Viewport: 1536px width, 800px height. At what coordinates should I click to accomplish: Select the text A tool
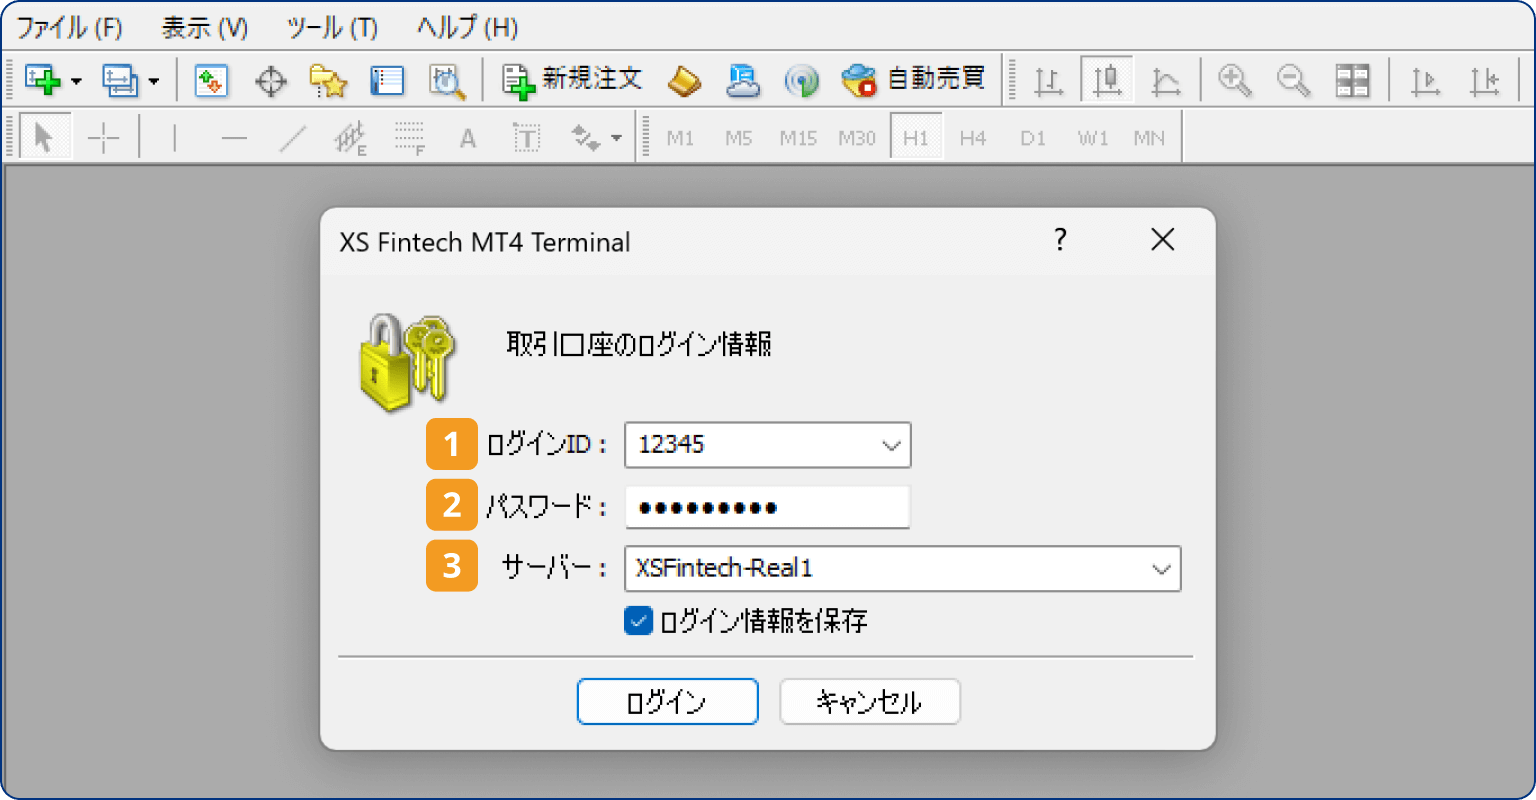click(x=467, y=138)
